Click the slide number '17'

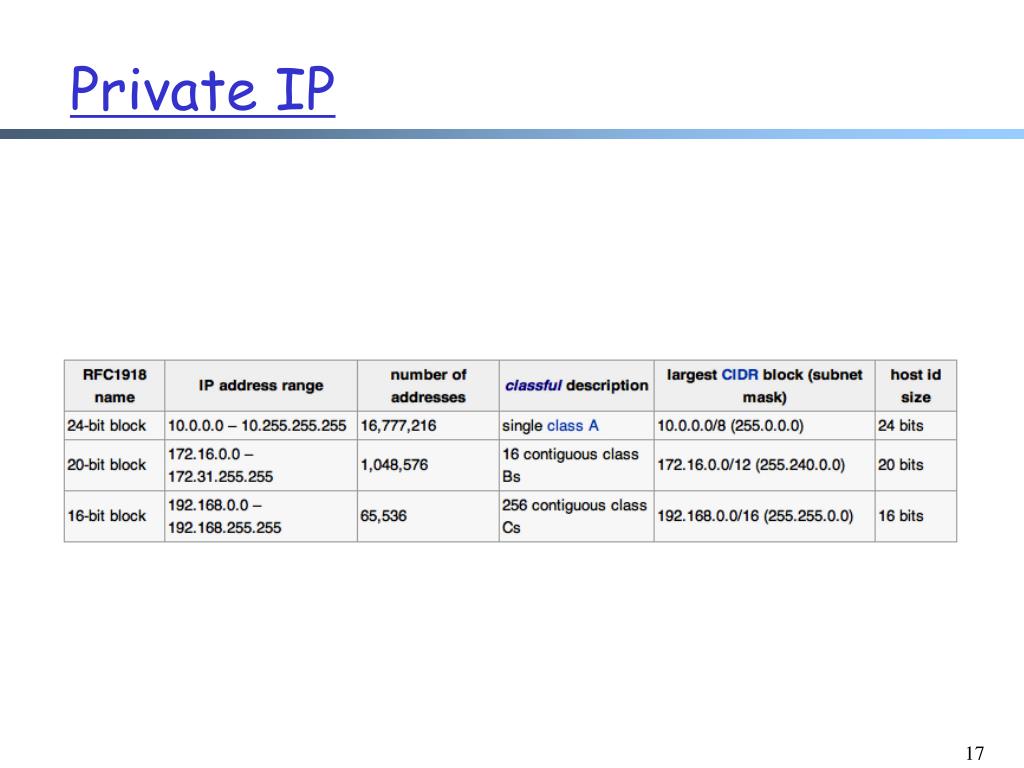[x=974, y=753]
